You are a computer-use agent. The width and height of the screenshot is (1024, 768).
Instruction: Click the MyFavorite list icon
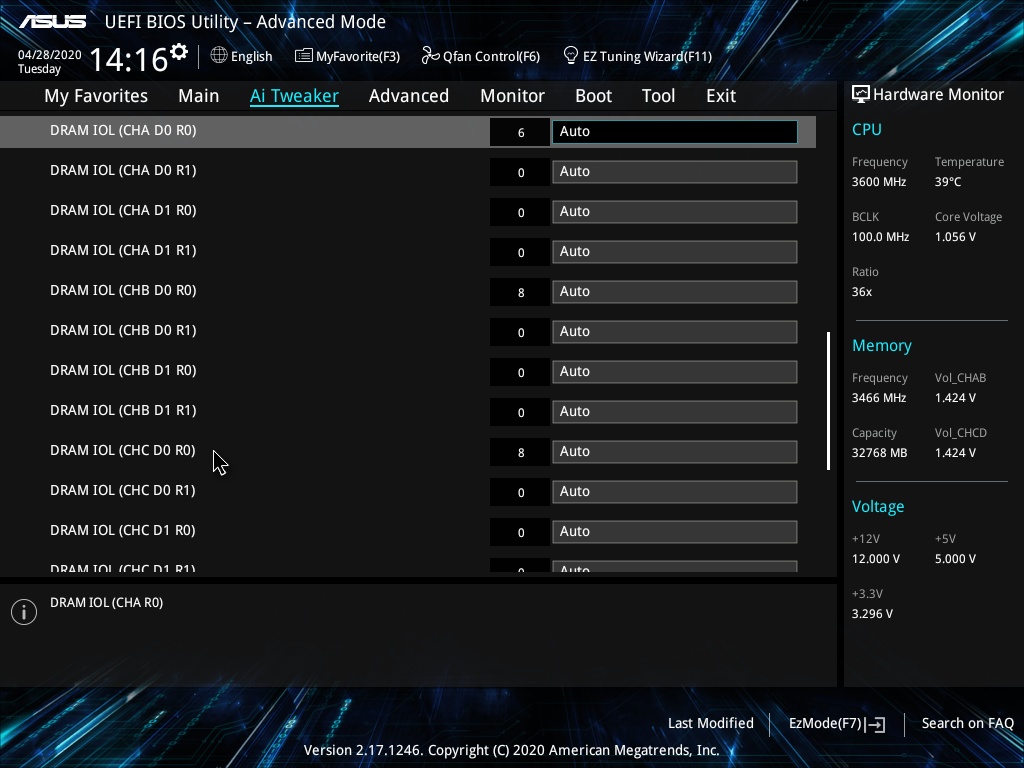coord(304,56)
